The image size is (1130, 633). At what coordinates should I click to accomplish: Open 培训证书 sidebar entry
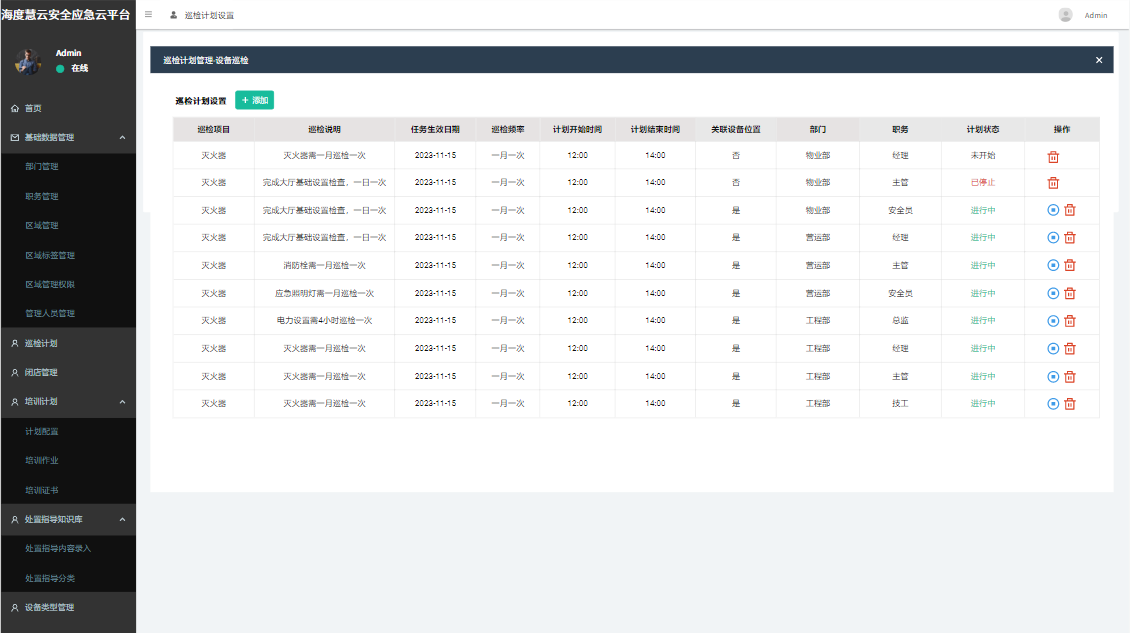click(x=42, y=490)
